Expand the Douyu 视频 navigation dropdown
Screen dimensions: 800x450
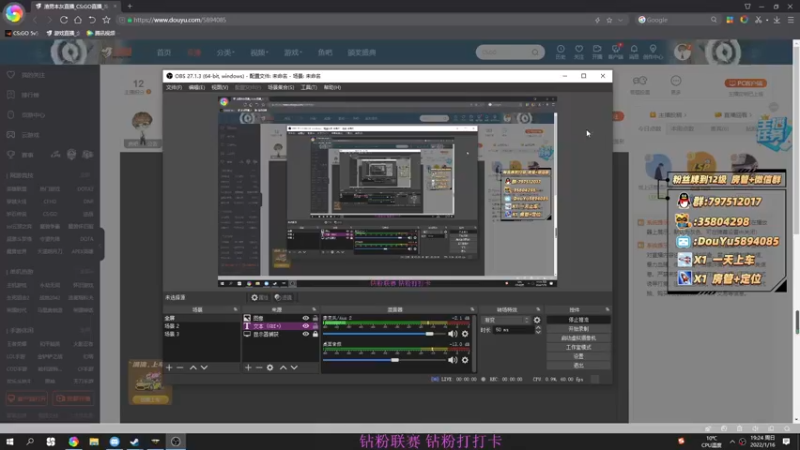pos(259,52)
